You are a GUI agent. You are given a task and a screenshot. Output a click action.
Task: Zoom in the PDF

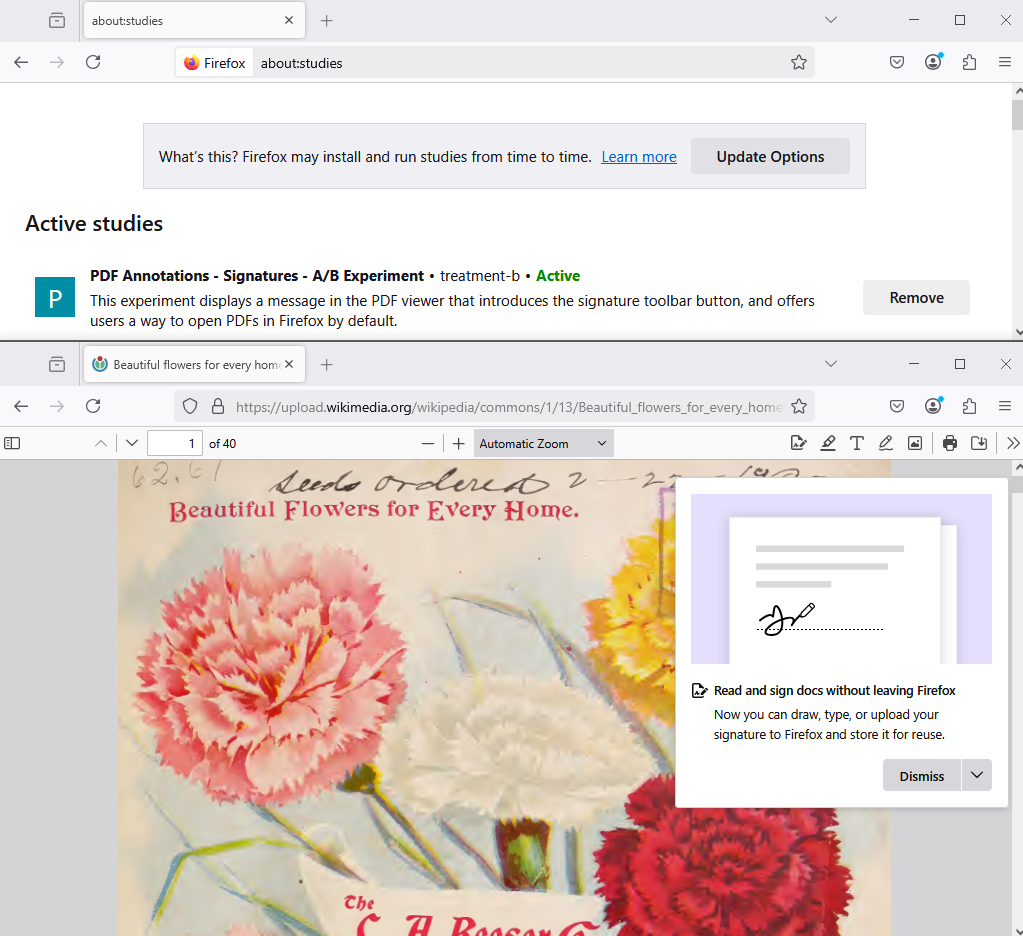(459, 444)
